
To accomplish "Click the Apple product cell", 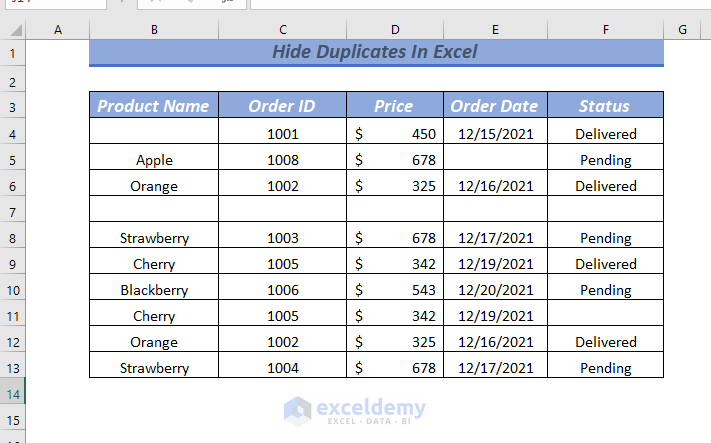I will [x=154, y=160].
